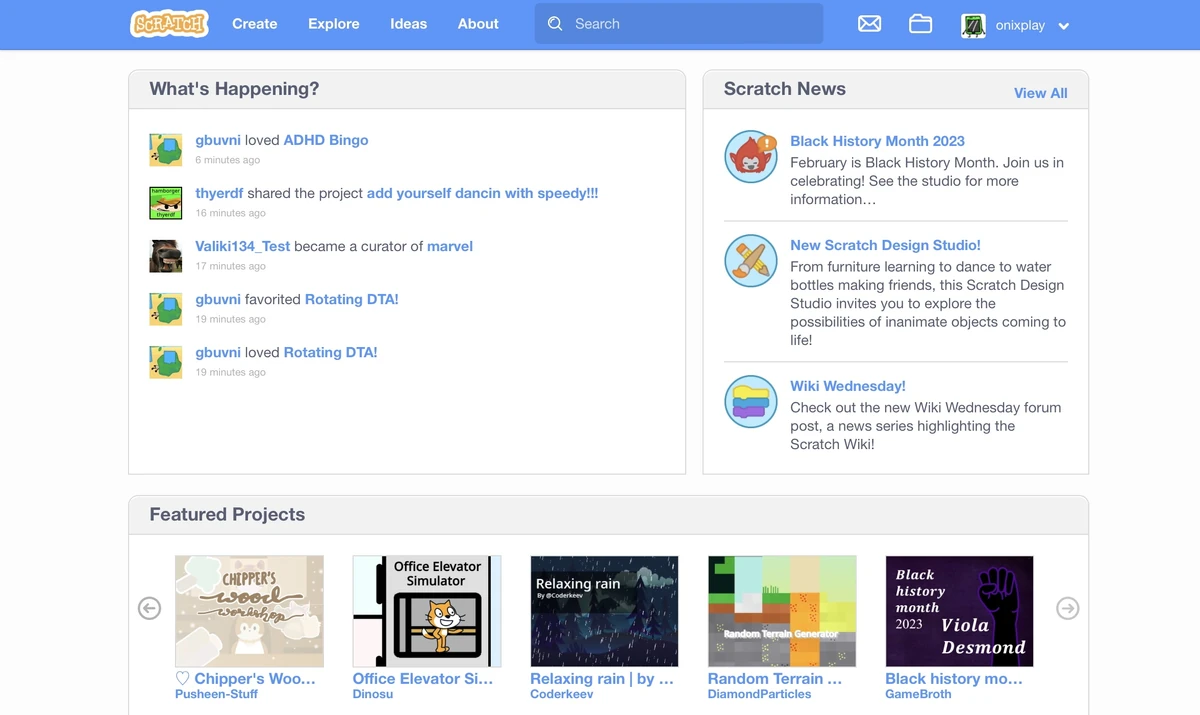Viewport: 1200px width, 715px height.
Task: Open the Ideas menu item
Action: (408, 24)
